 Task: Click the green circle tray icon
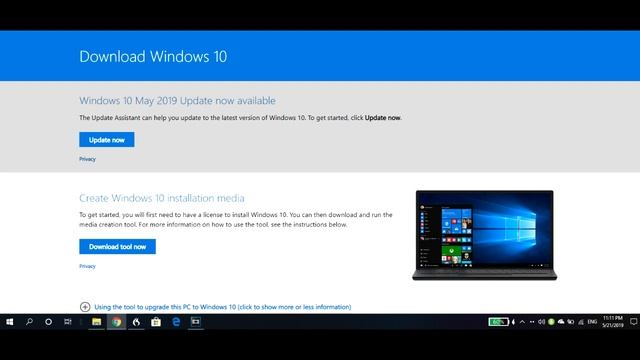coord(551,322)
